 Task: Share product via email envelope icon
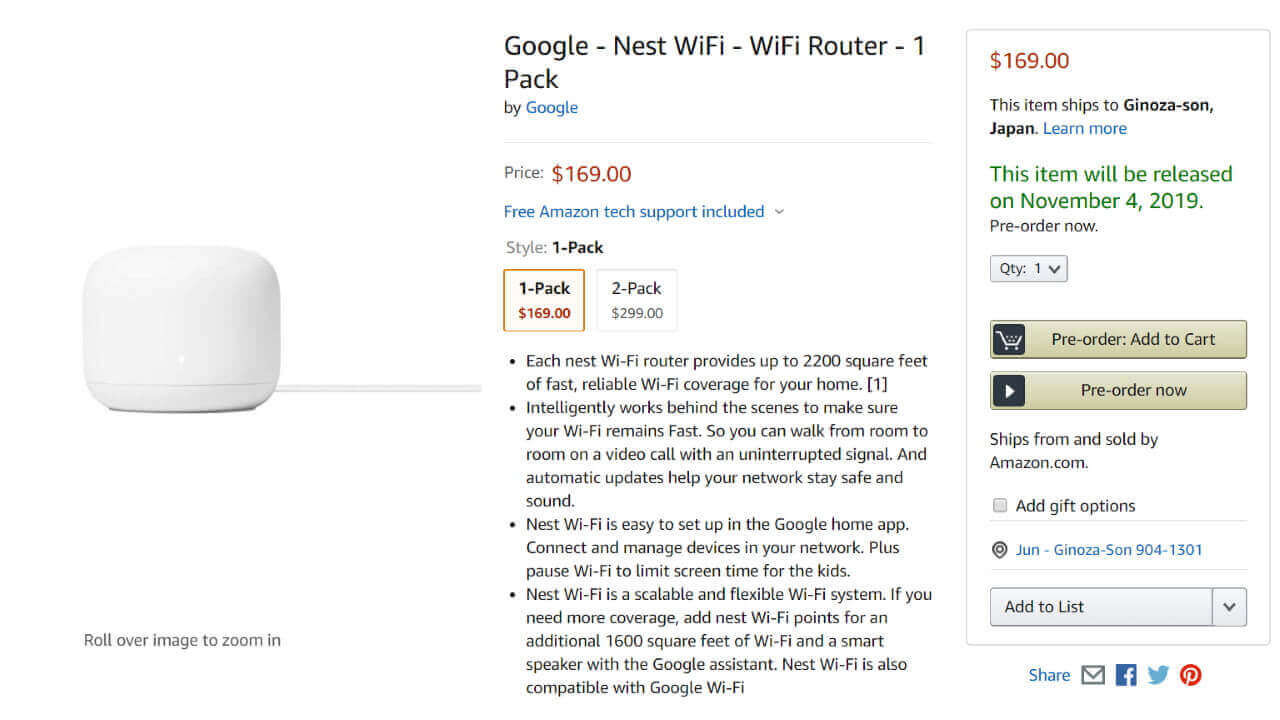pos(1093,675)
